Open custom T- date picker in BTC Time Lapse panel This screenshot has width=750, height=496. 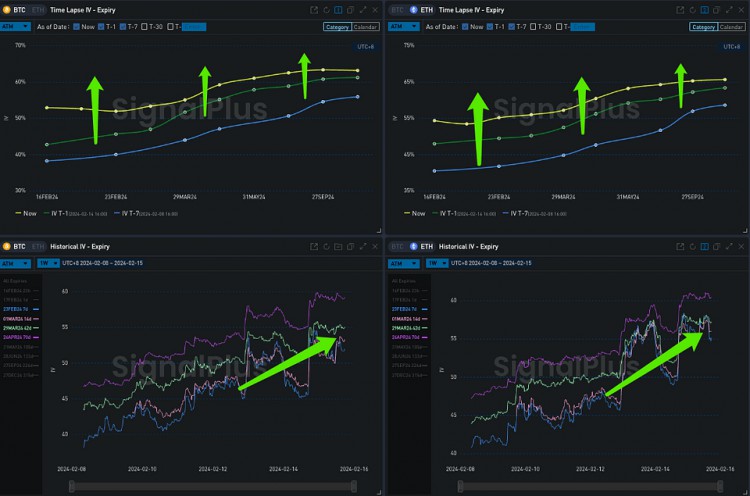coord(194,27)
